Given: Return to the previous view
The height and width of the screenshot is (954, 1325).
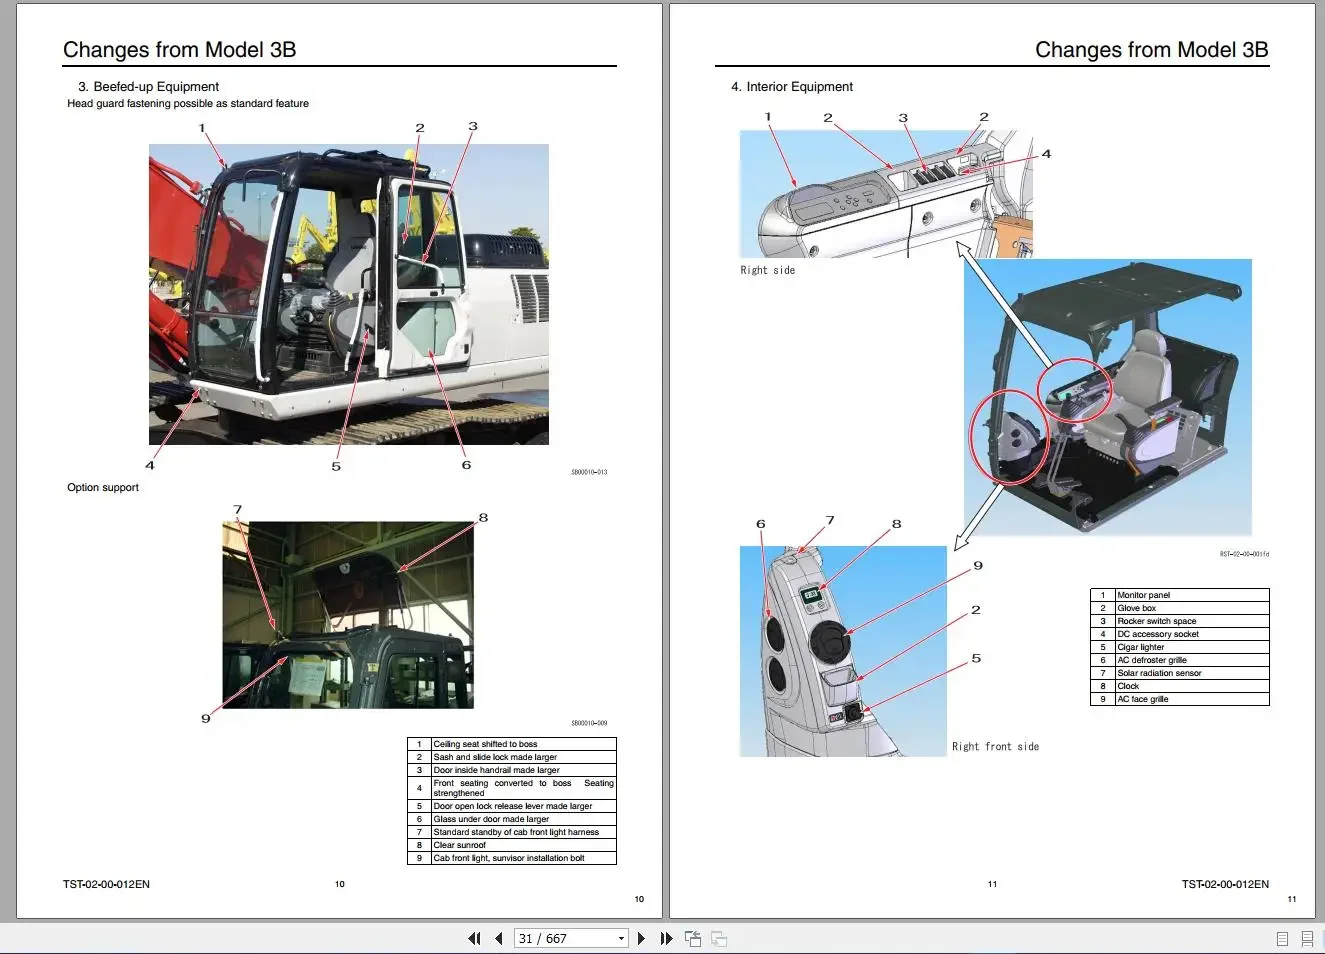Looking at the screenshot, I should (693, 938).
